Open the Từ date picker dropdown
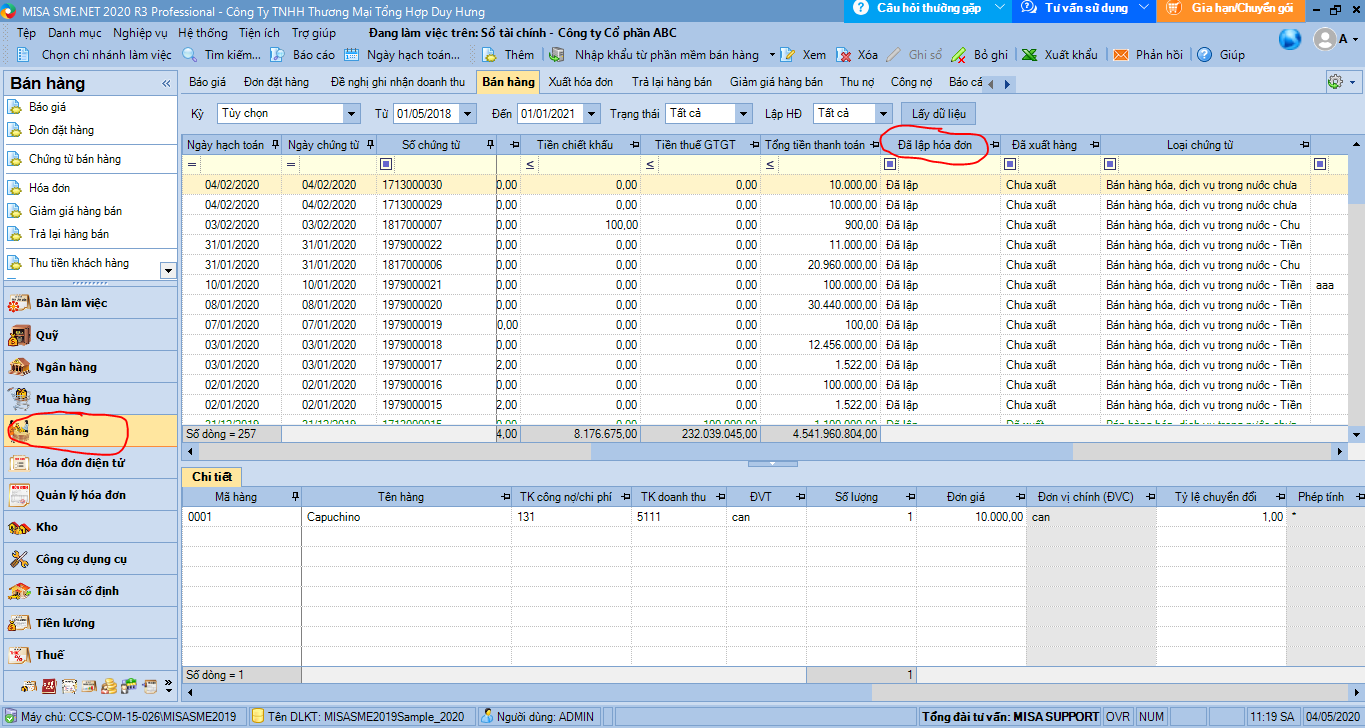1365x728 pixels. (x=468, y=114)
